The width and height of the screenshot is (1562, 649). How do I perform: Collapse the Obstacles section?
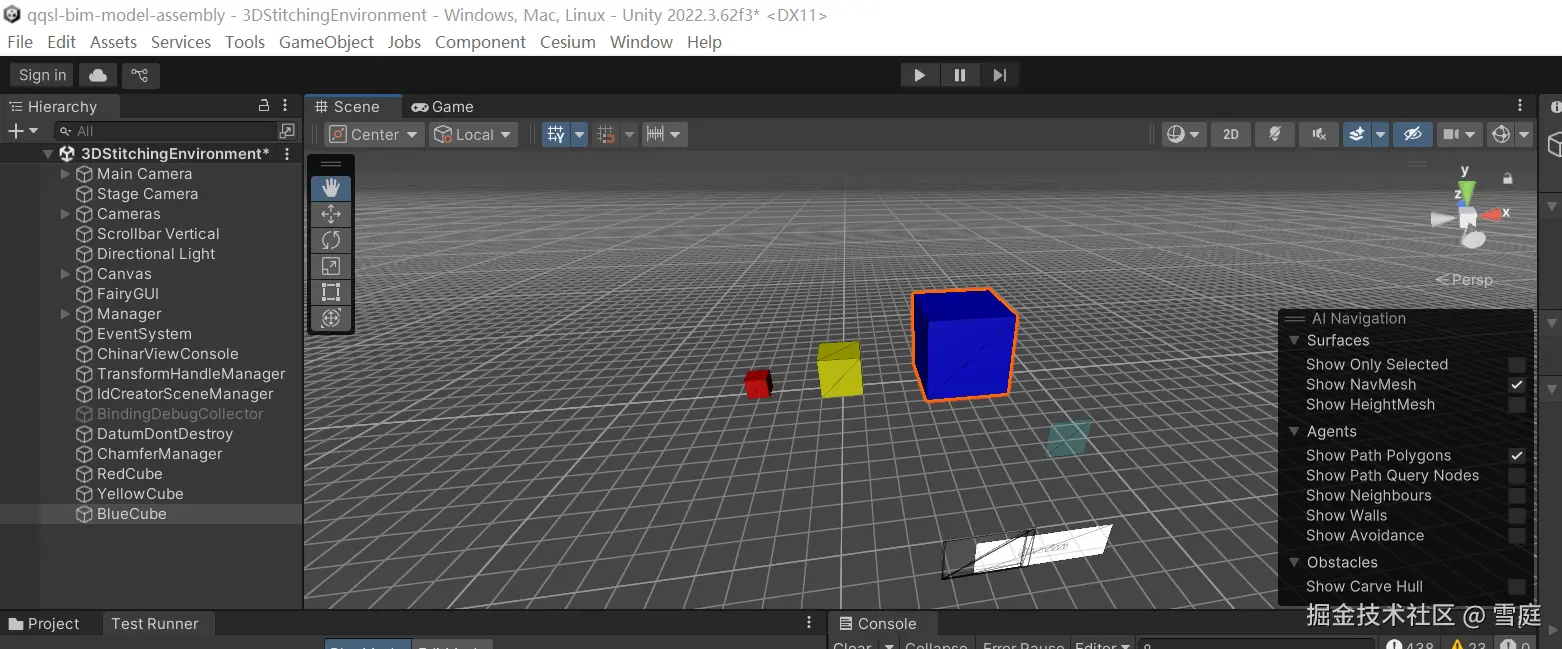point(1293,563)
